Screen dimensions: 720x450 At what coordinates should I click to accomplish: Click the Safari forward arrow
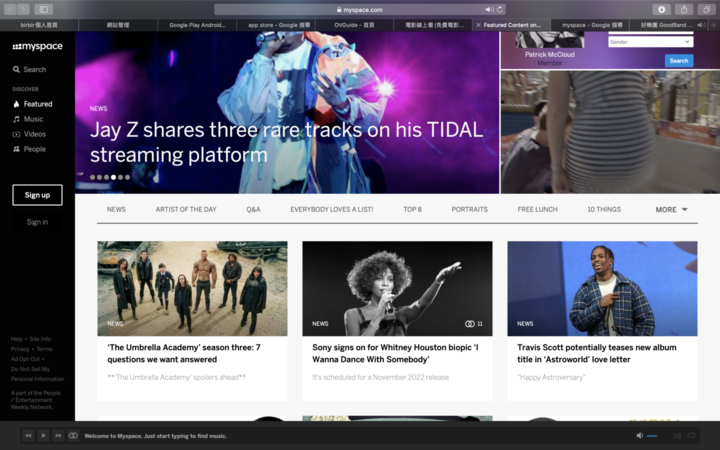(x=23, y=9)
